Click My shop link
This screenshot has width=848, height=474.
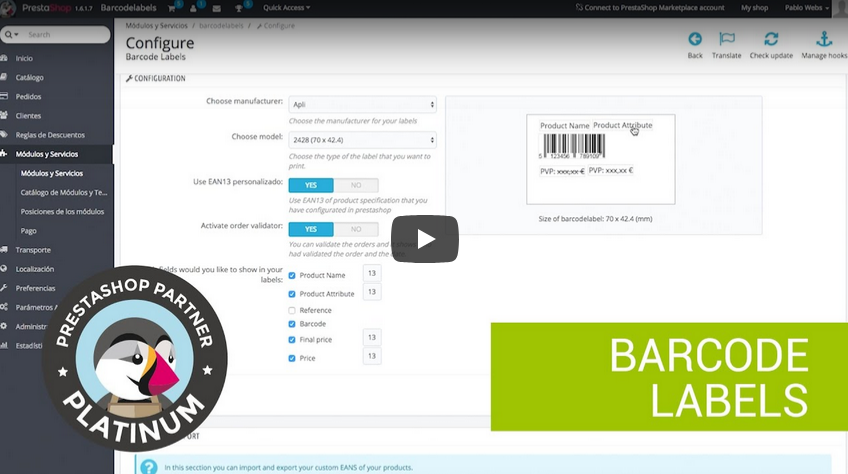click(754, 8)
